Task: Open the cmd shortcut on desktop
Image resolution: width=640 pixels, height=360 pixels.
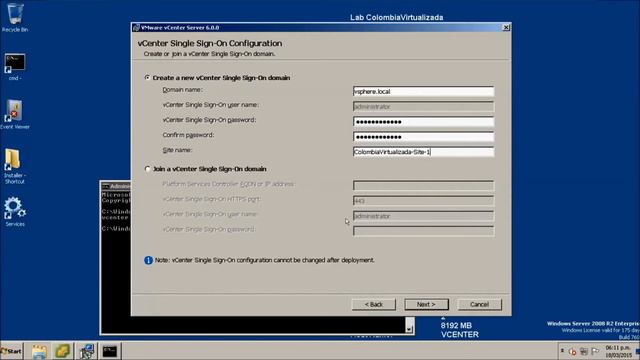Action: pos(15,67)
